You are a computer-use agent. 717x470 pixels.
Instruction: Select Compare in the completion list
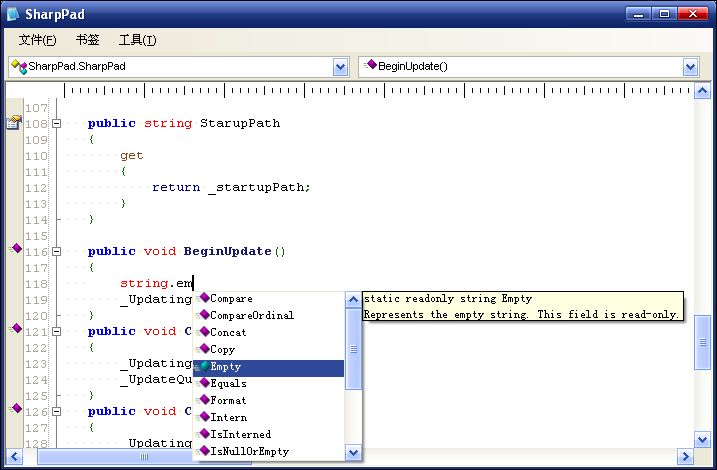pyautogui.click(x=268, y=299)
